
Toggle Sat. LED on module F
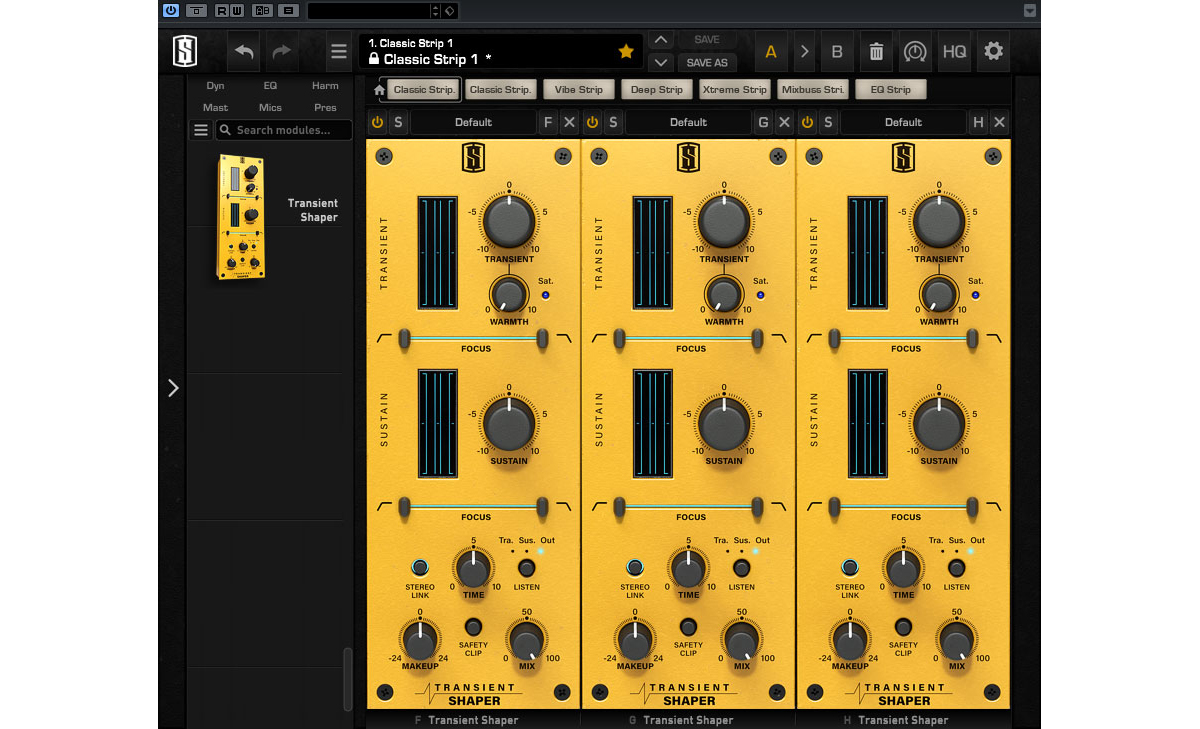[545, 295]
